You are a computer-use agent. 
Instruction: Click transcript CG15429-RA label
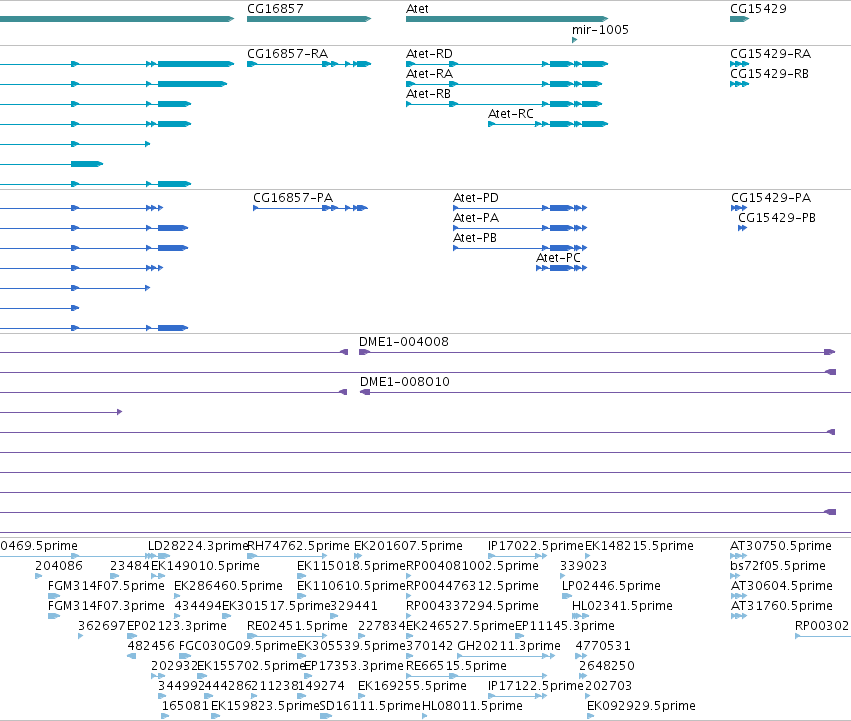point(771,54)
